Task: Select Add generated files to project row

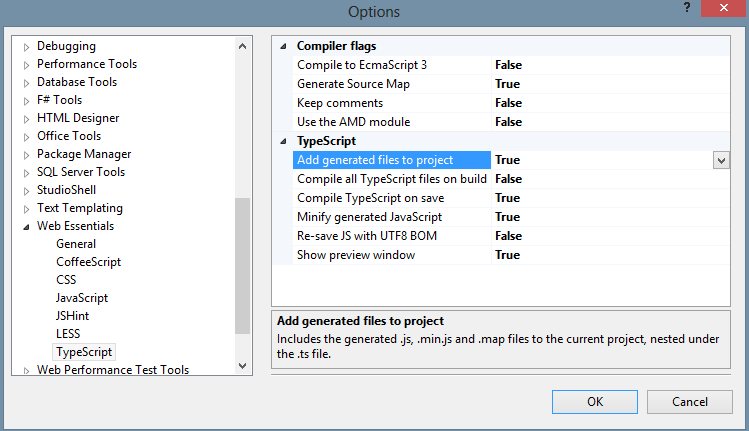Action: (392, 160)
